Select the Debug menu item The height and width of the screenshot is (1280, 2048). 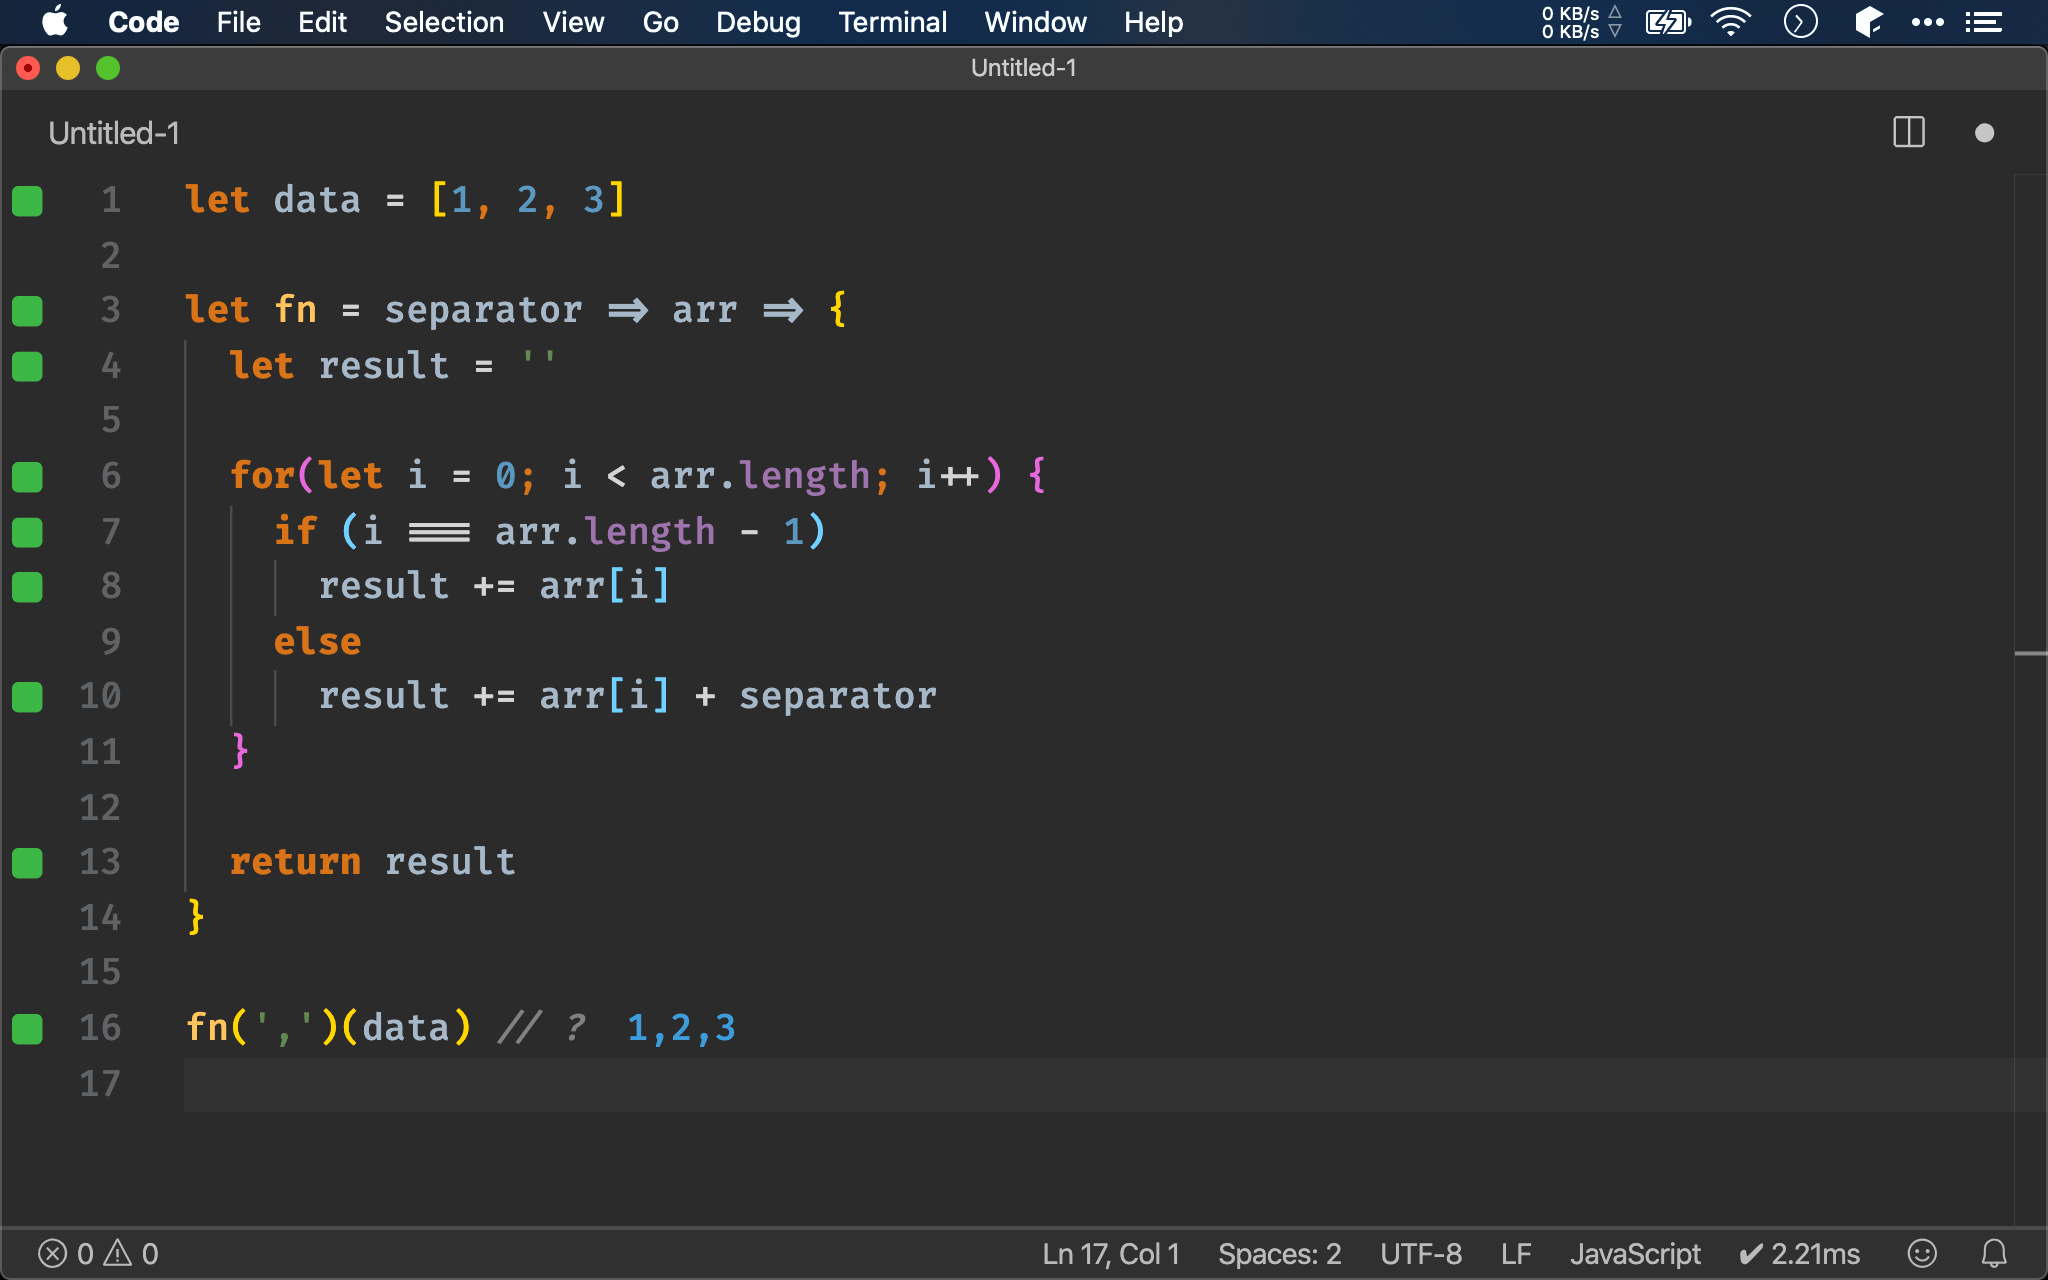pyautogui.click(x=759, y=21)
